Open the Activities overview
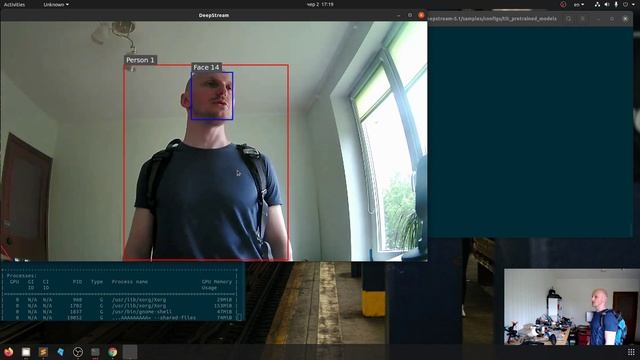The height and width of the screenshot is (360, 640). tap(14, 4)
